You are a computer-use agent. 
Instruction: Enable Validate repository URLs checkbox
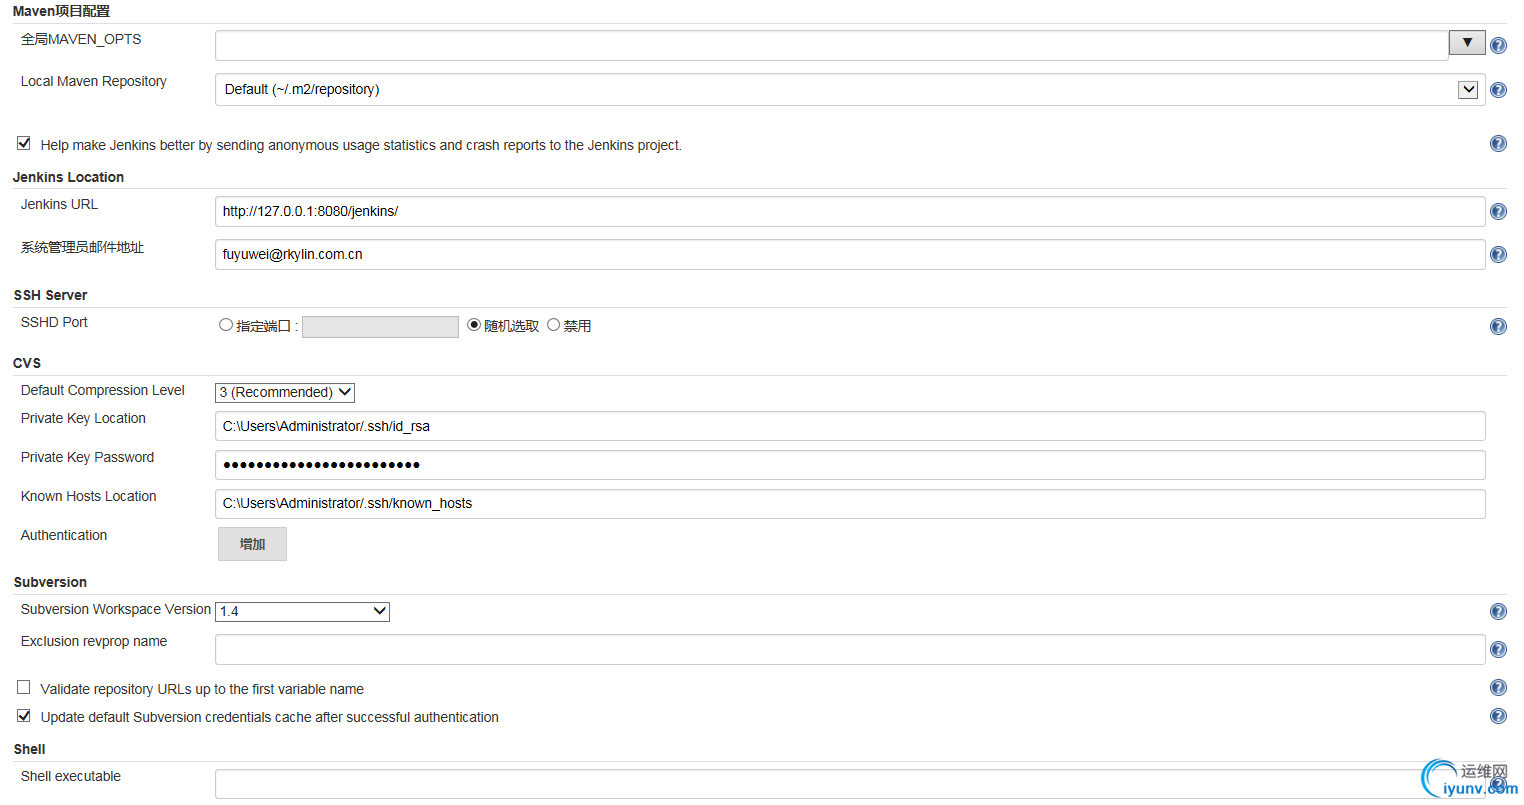pos(24,687)
